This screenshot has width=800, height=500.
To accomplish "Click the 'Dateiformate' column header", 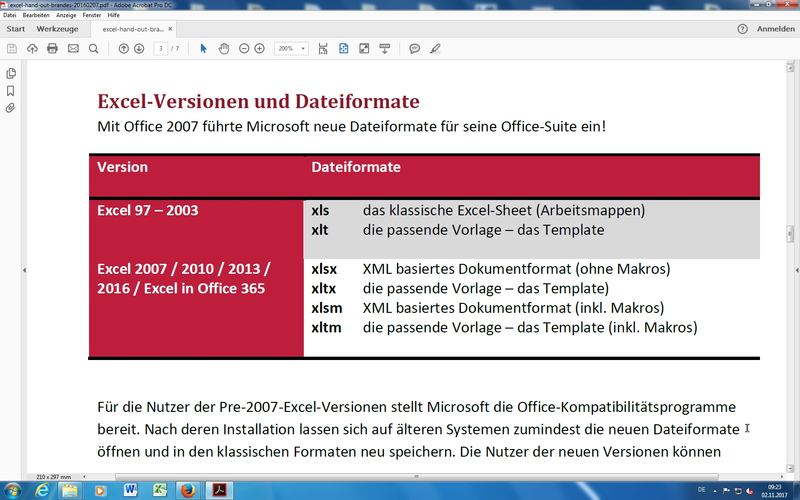I will (356, 167).
